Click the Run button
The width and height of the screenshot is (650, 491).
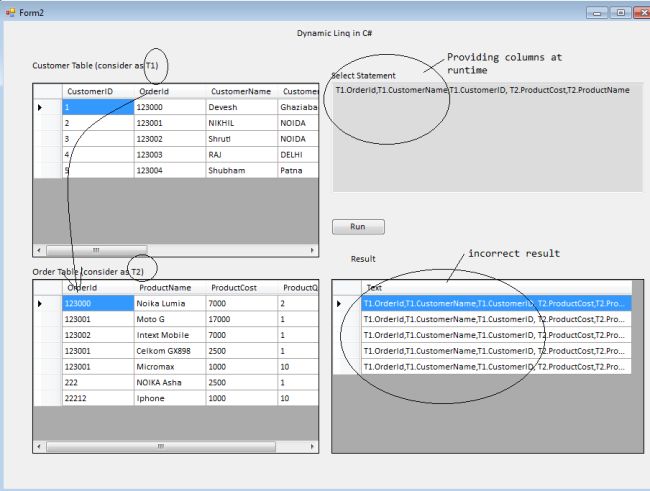pyautogui.click(x=358, y=227)
